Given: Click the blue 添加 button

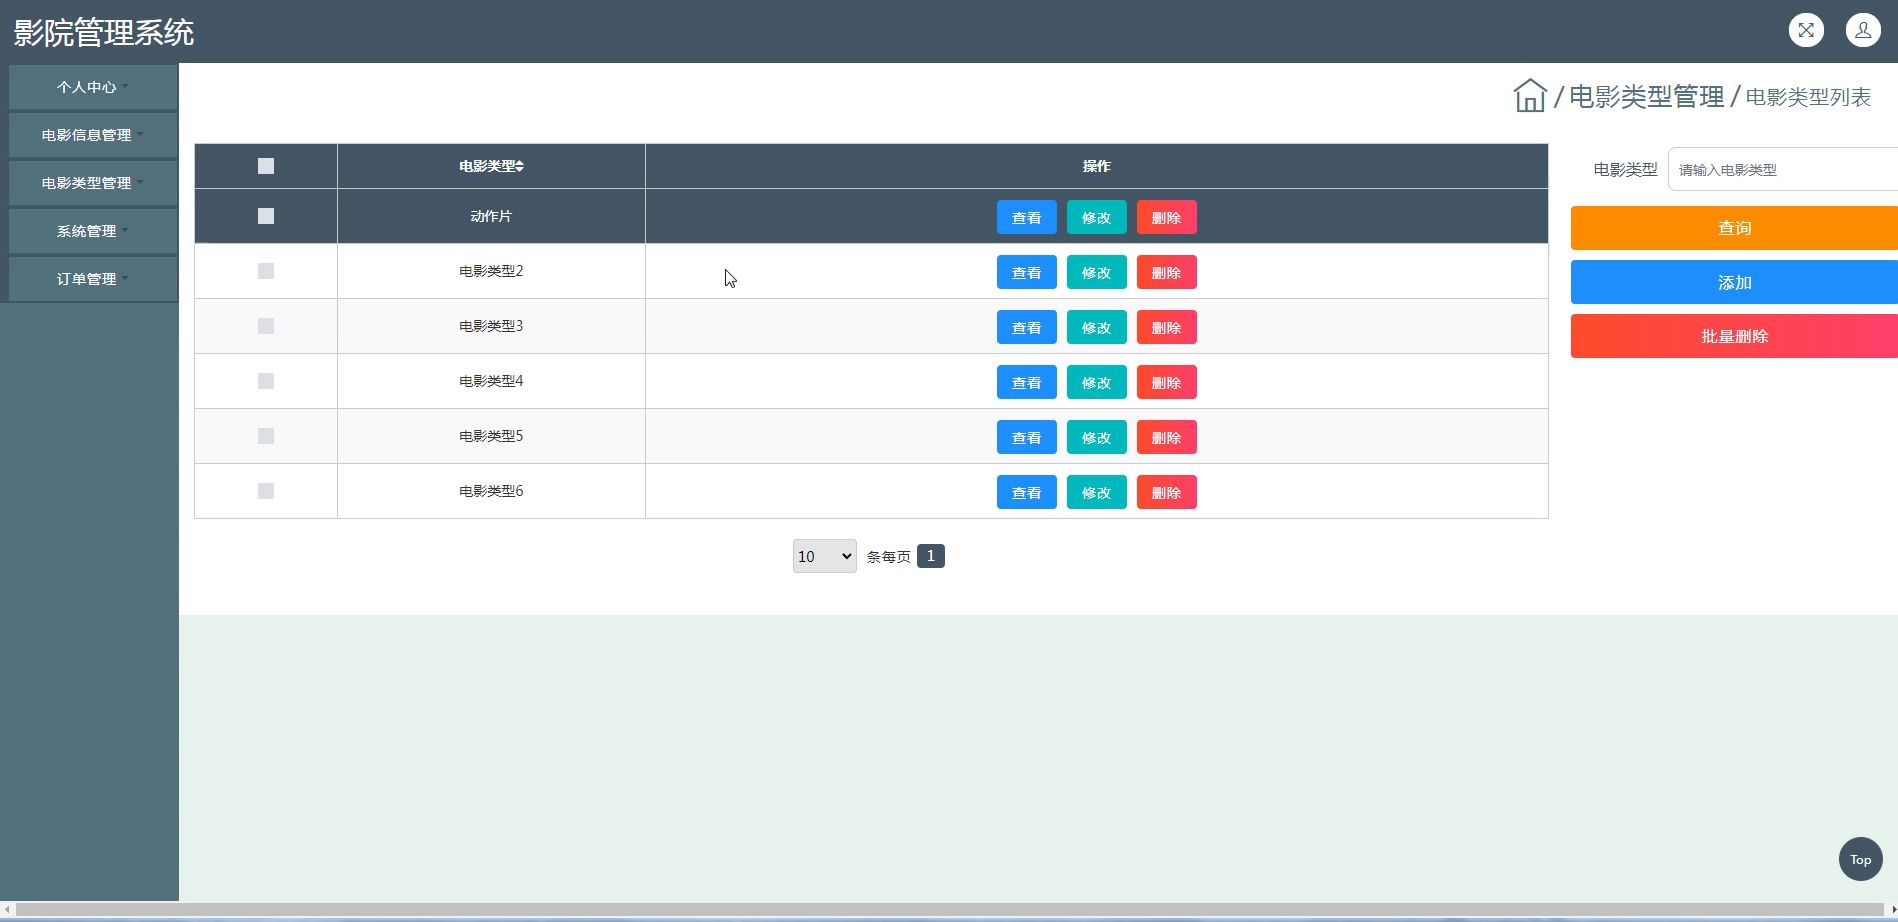Looking at the screenshot, I should pos(1734,282).
